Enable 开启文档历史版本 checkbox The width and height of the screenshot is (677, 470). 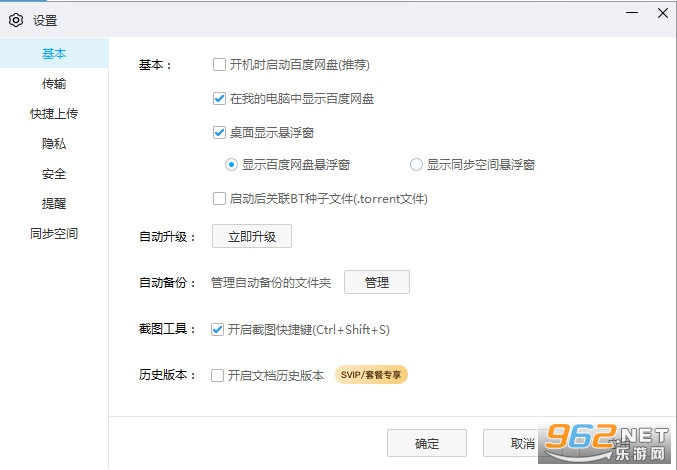217,375
